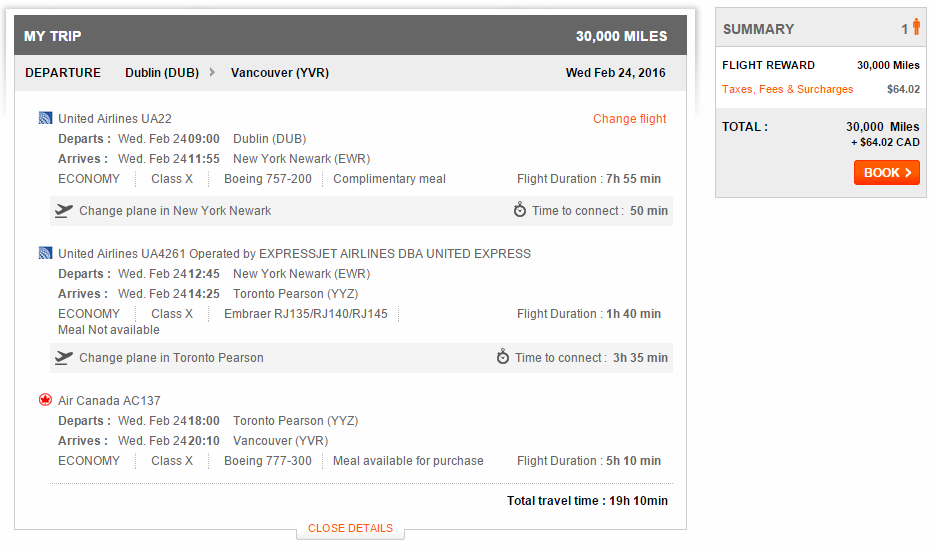The width and height of the screenshot is (932, 548).
Task: Click the plane icon for Toronto Pearson connection
Action: [64, 358]
